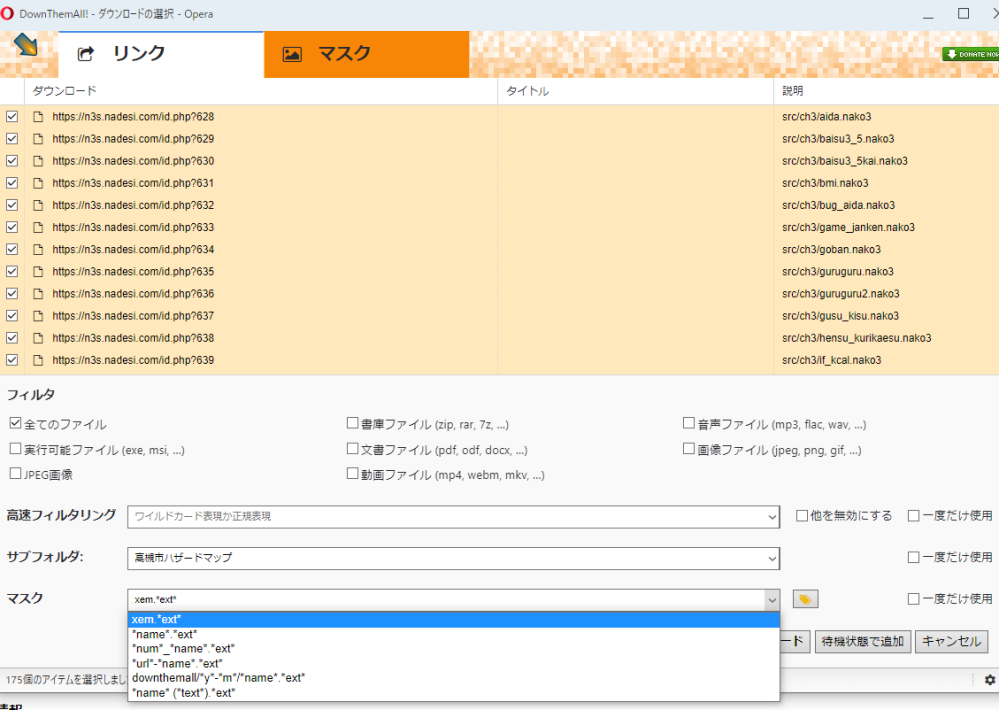Enable 動画ファイル filter checkbox
Image resolution: width=999 pixels, height=710 pixels.
[x=352, y=474]
